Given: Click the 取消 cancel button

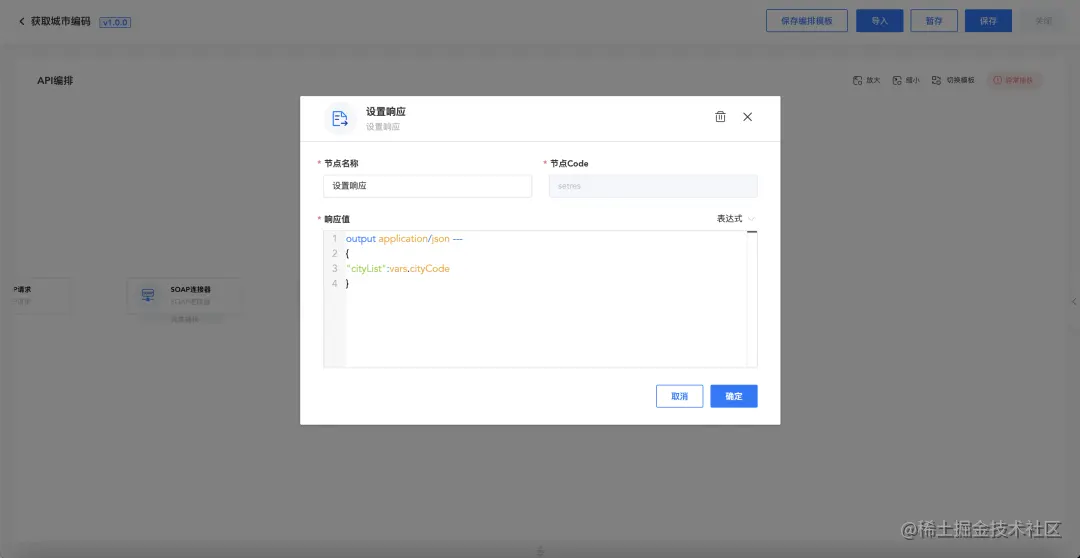Looking at the screenshot, I should point(679,396).
